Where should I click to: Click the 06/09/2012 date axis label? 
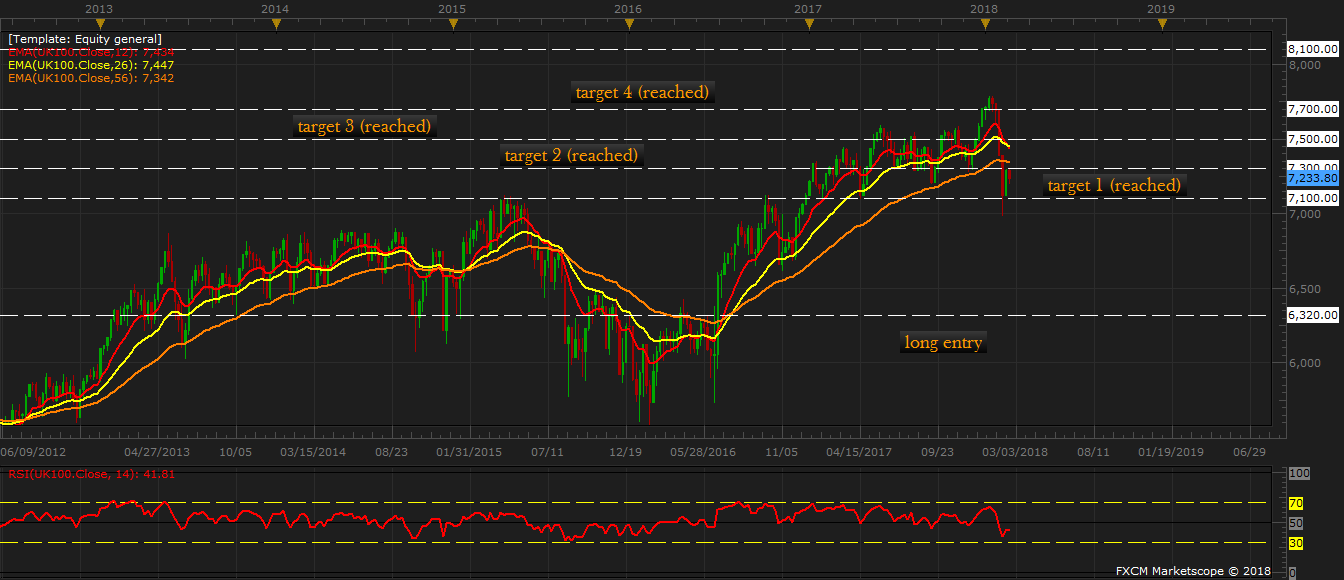click(35, 452)
